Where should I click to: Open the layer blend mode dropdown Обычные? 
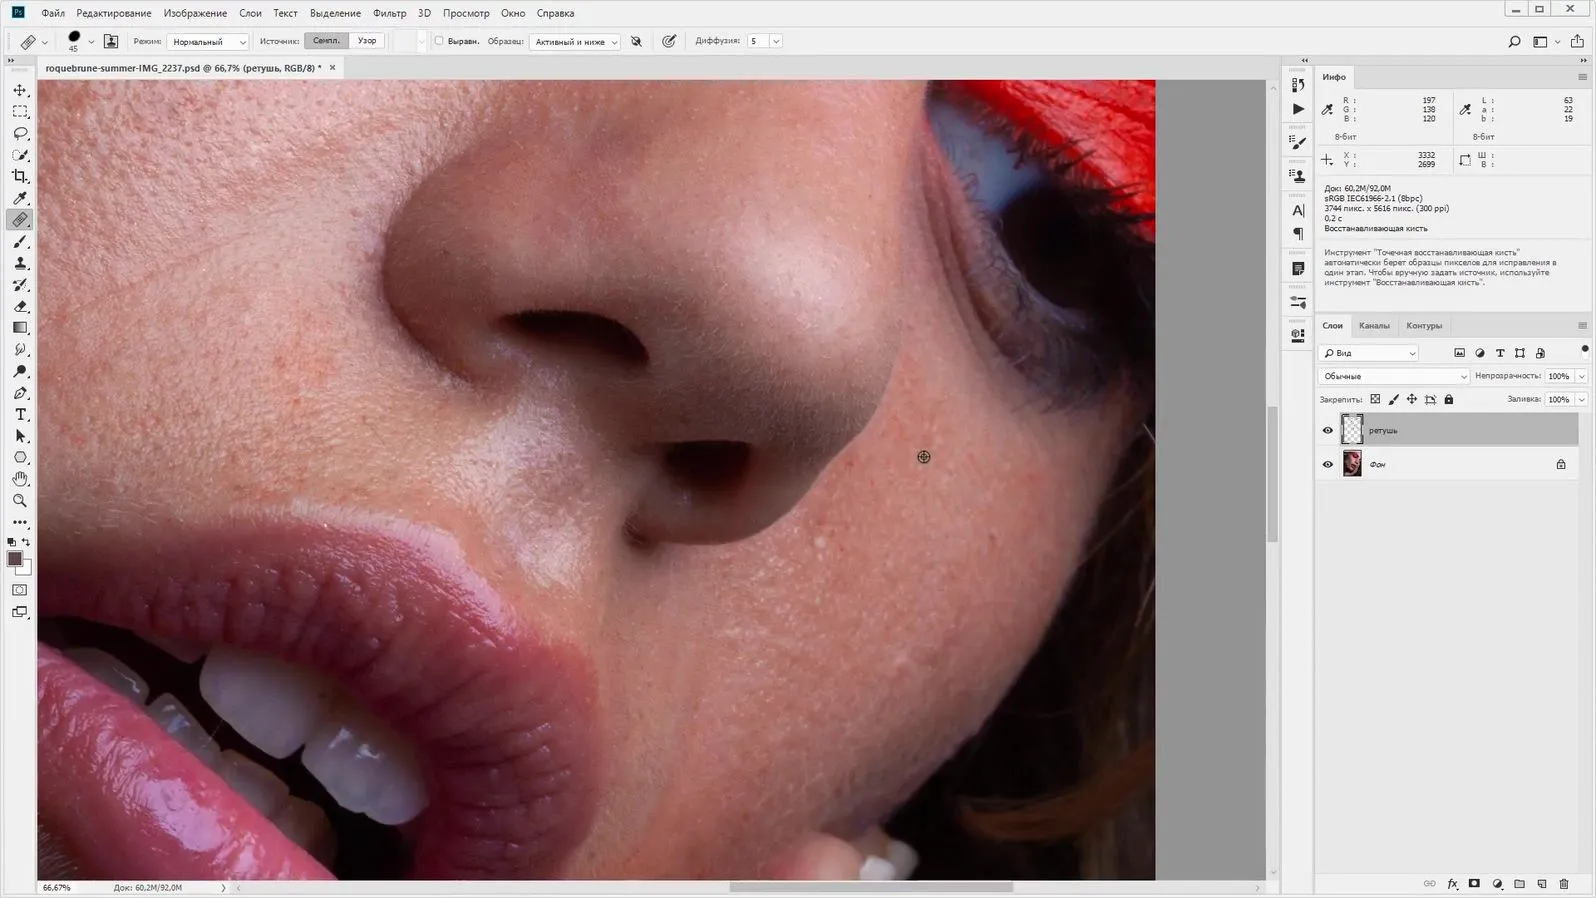[1394, 376]
